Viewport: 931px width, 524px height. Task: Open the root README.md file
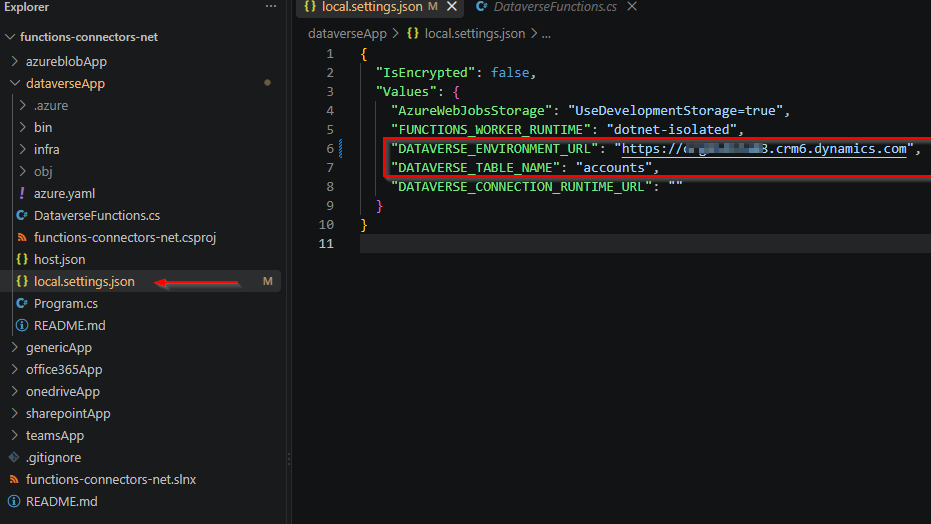pos(62,501)
